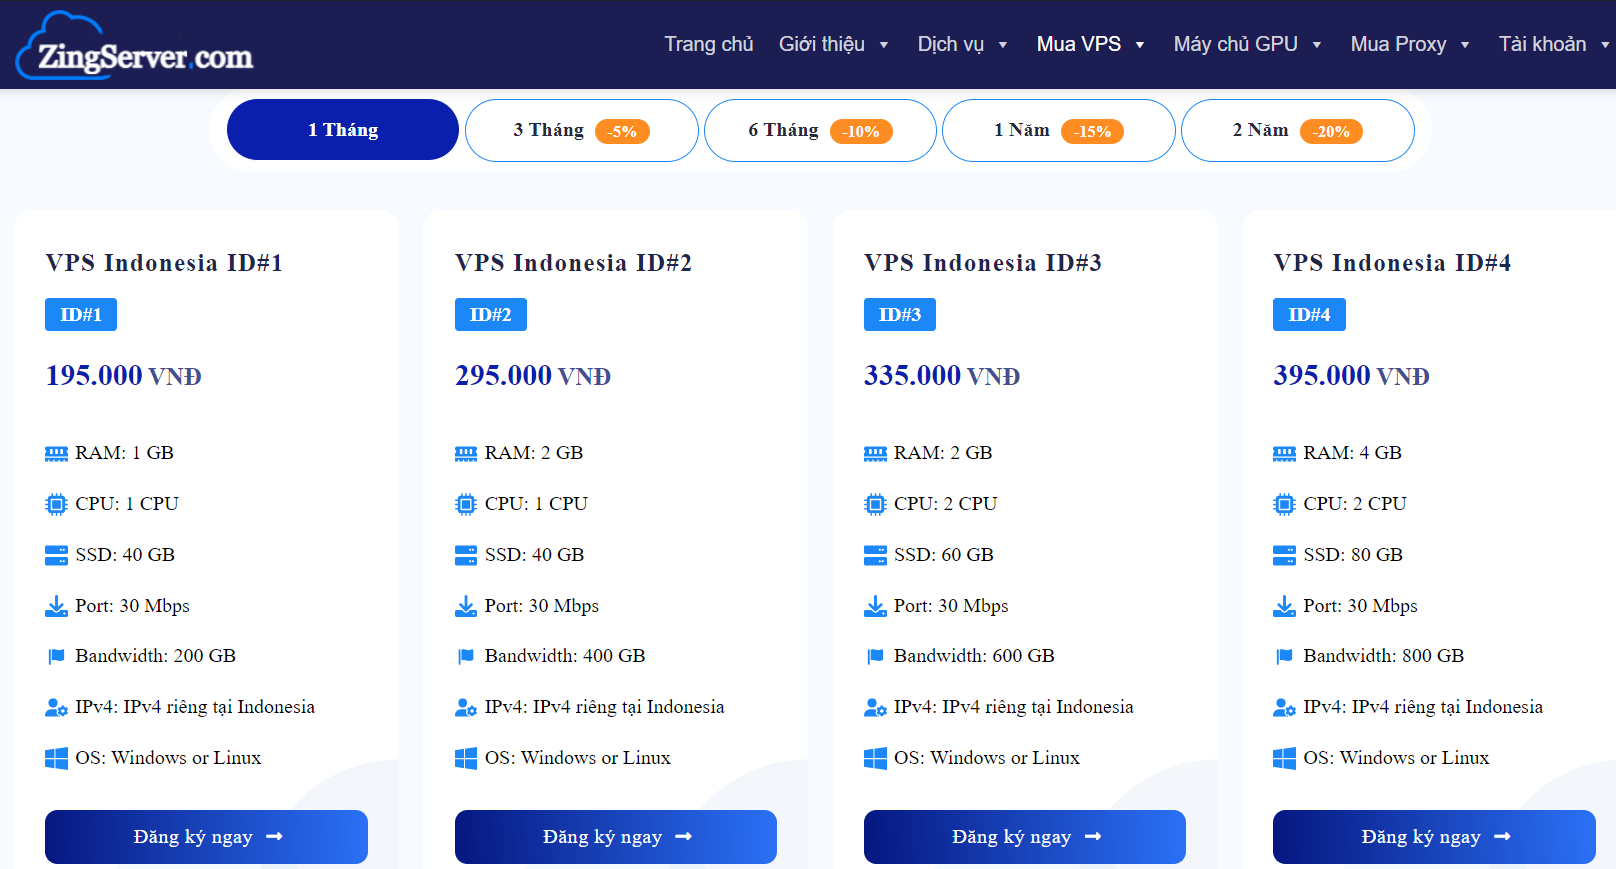Select the 1 Tháng billing tab

pos(343,130)
